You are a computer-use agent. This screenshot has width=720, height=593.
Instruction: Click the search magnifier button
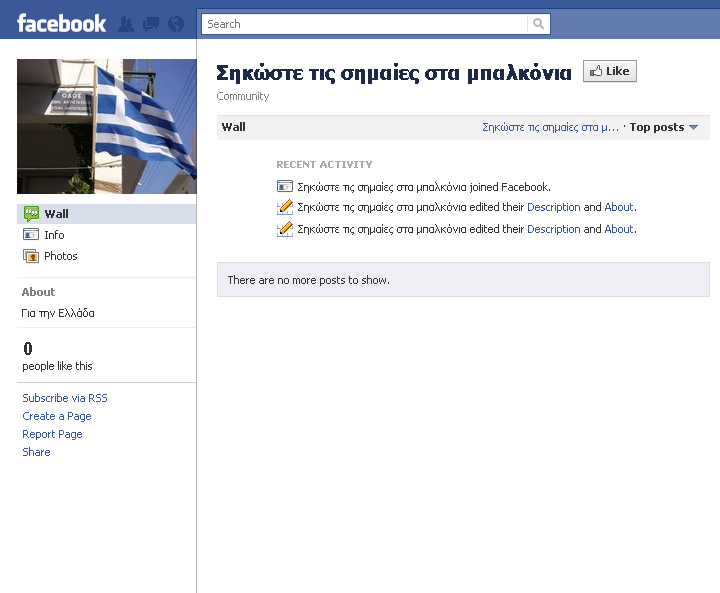(x=539, y=24)
